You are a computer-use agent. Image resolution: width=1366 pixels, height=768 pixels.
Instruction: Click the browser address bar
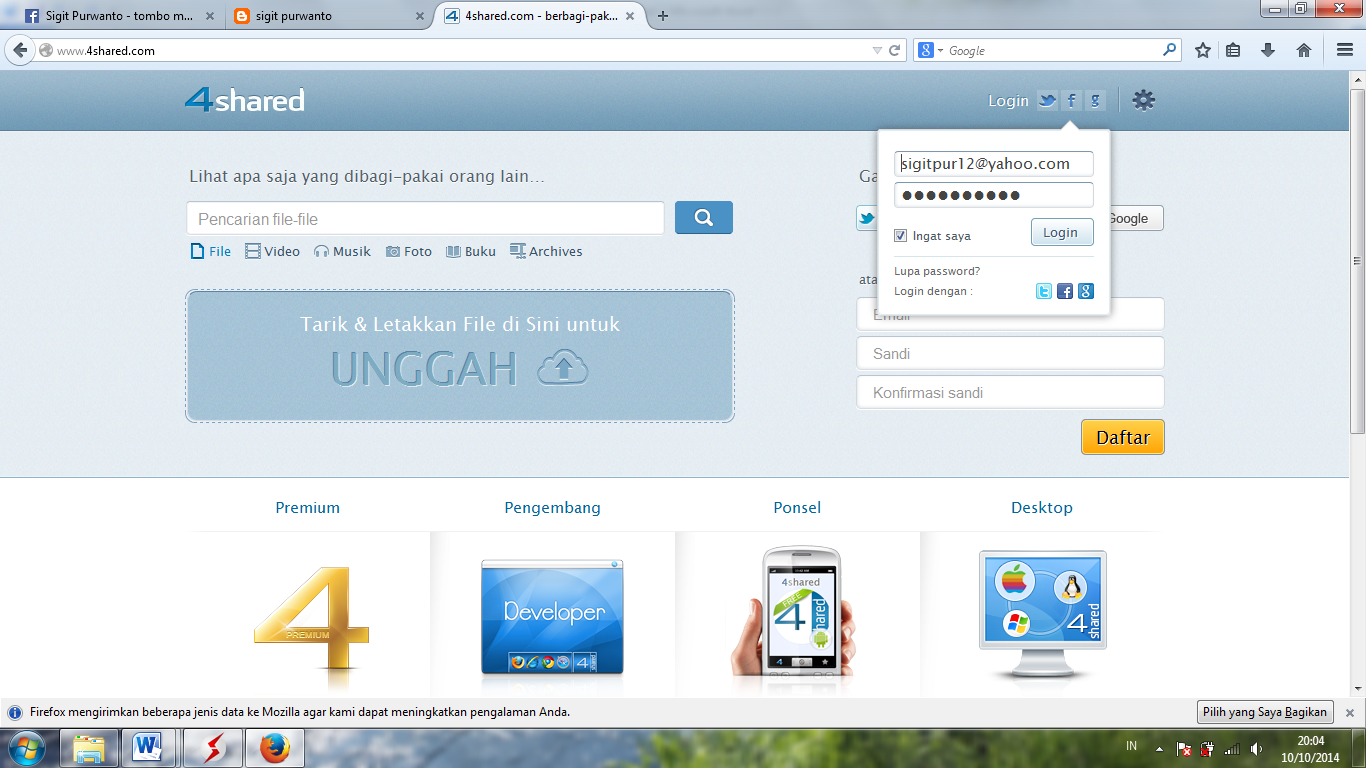click(x=460, y=50)
